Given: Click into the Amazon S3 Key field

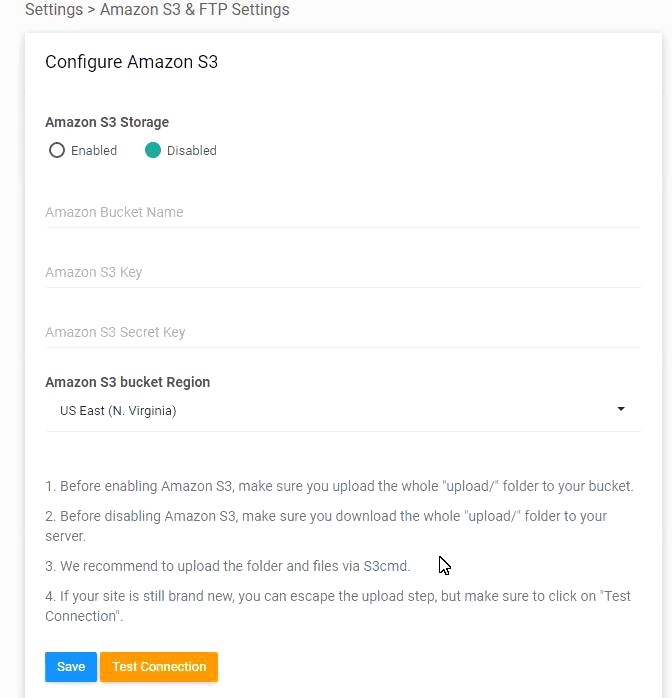Looking at the screenshot, I should (342, 272).
